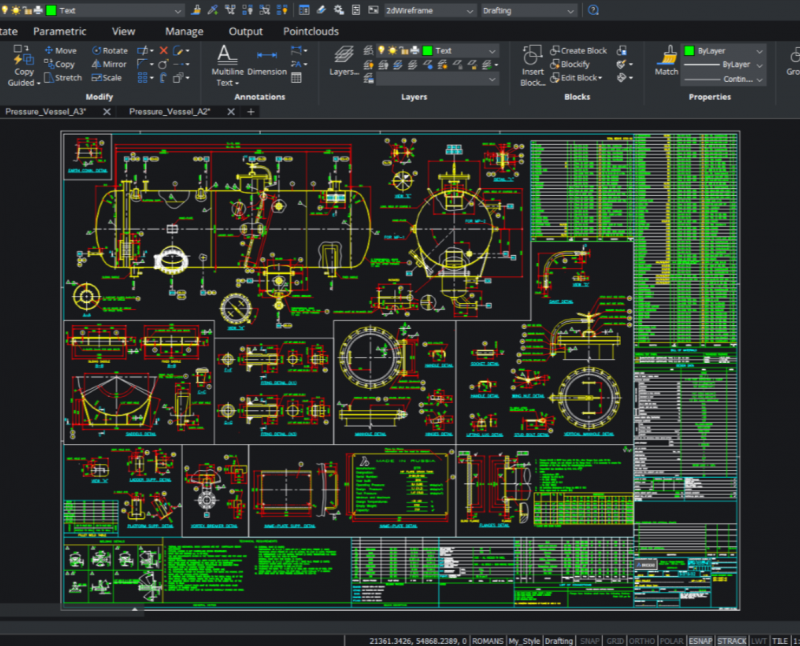Click My_Style dimension style in status bar
This screenshot has height=646, width=800.
tap(524, 641)
